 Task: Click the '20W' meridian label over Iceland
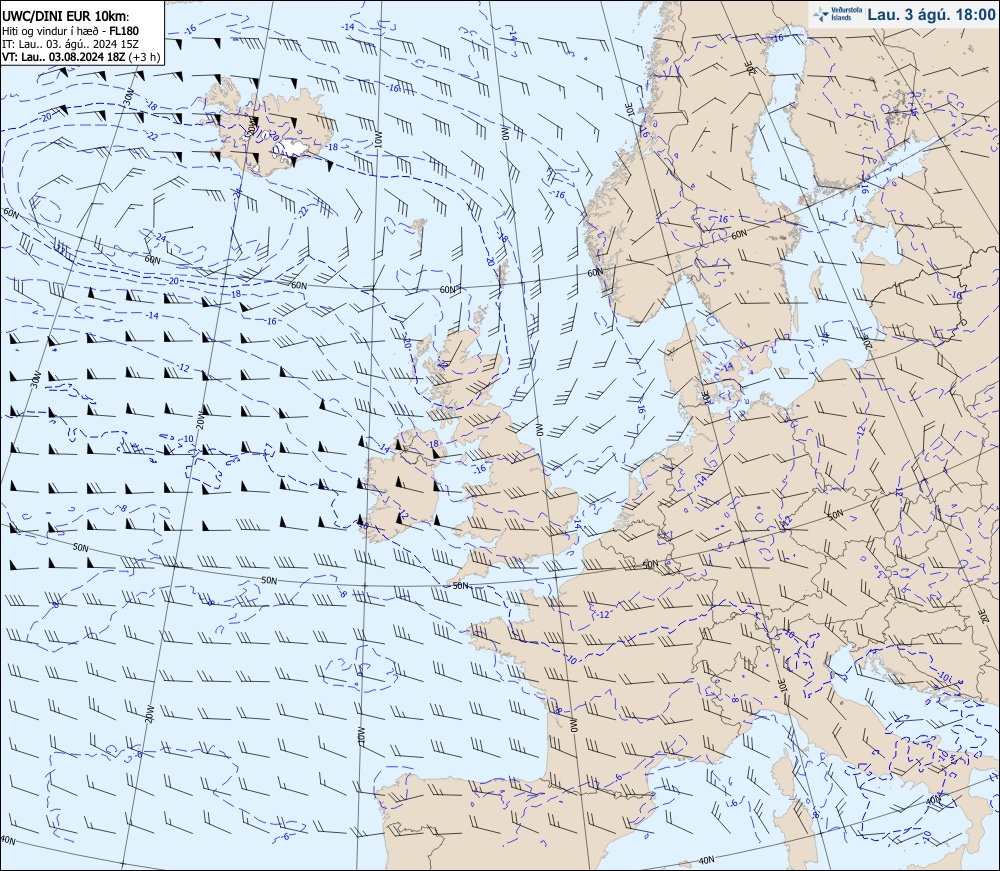click(x=252, y=124)
